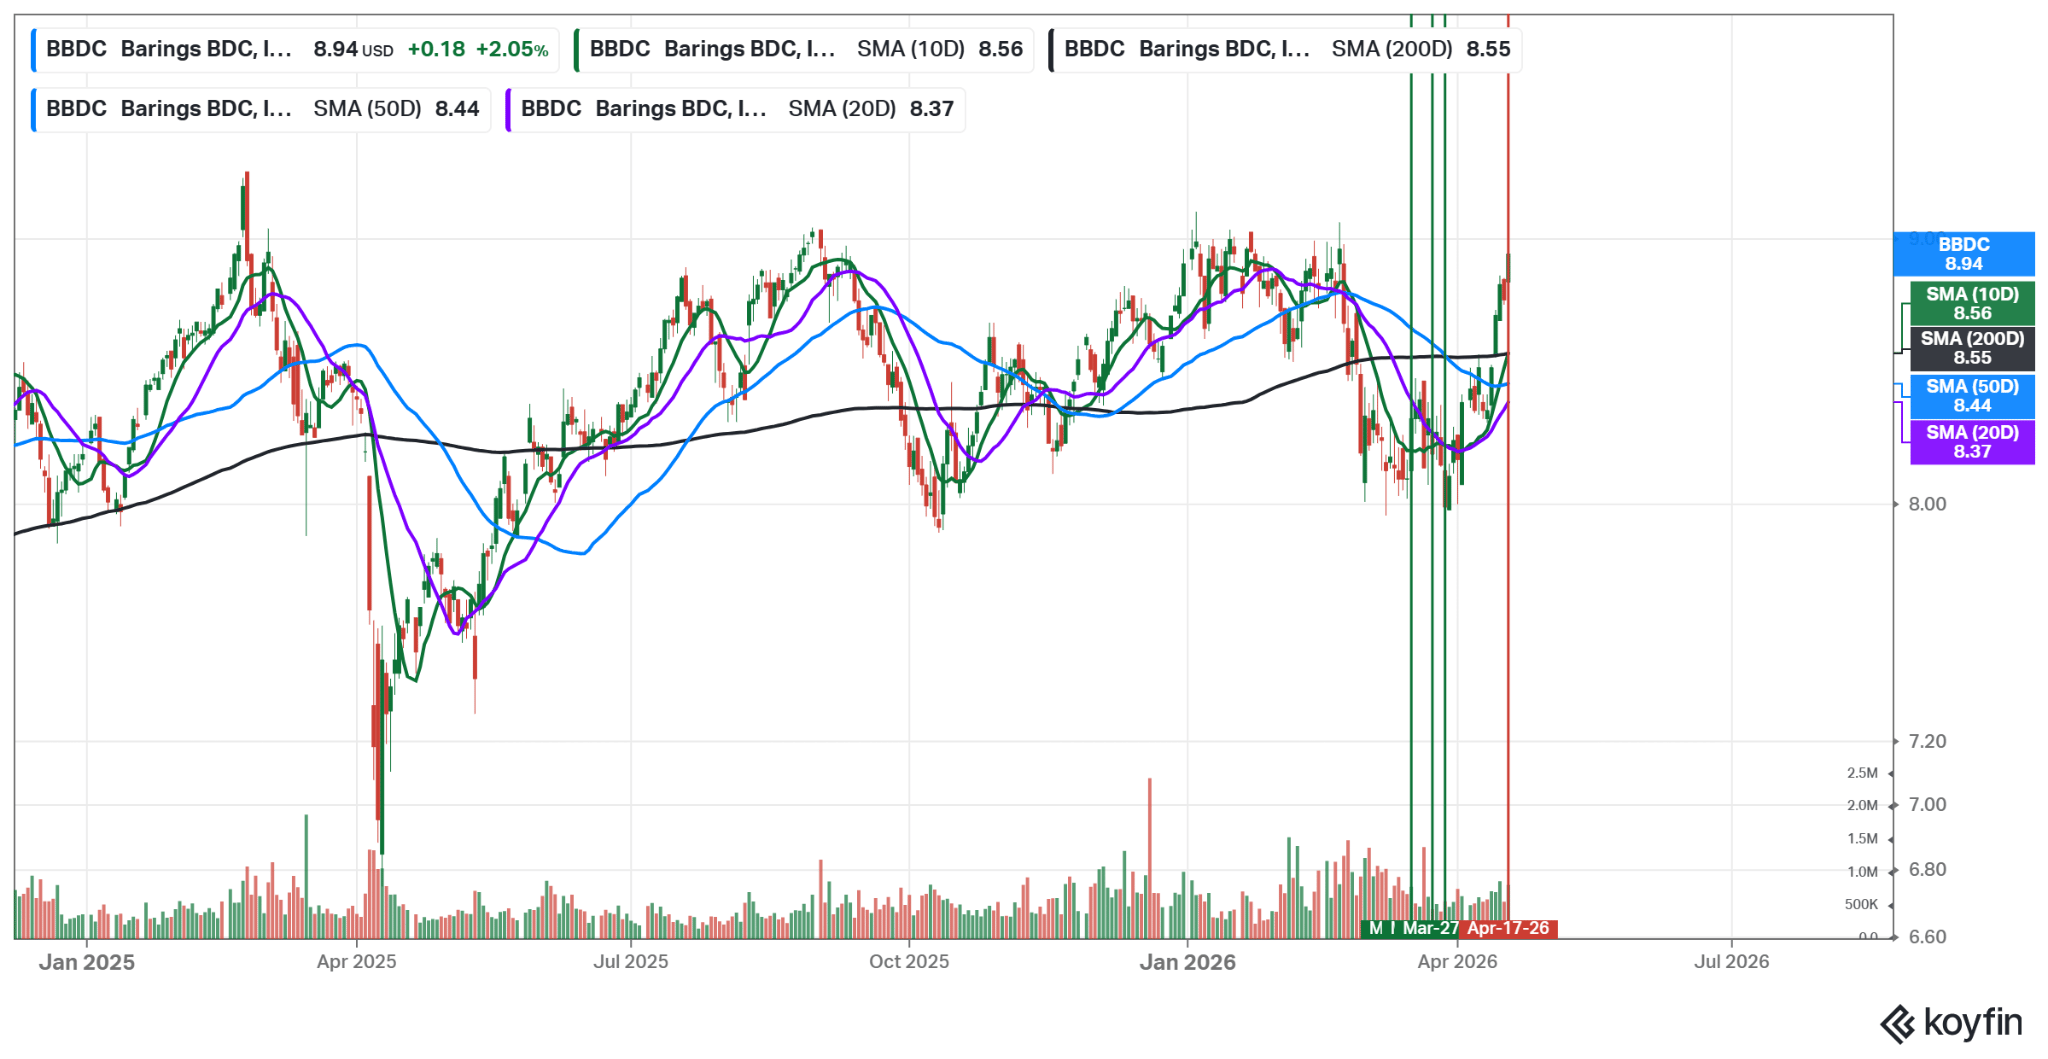The image size is (2048, 1059).
Task: Click the 6.60 price-axis label
Action: [x=1927, y=937]
